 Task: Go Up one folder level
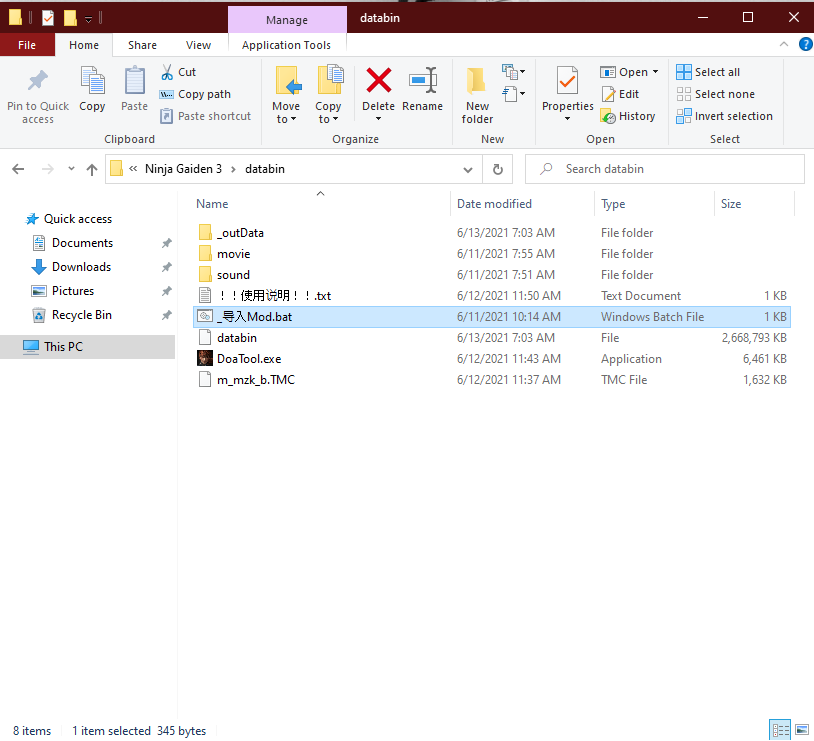tap(92, 169)
